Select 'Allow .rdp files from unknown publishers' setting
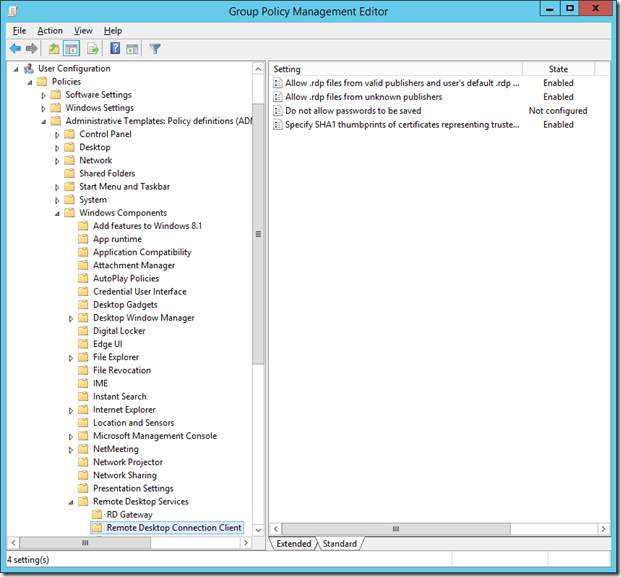 (363, 97)
